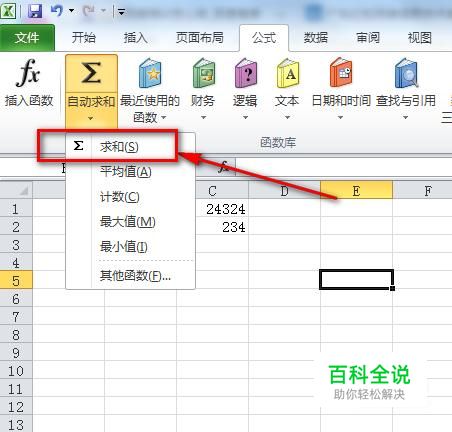Choose 平均值(A) from the menu
452x432 pixels.
coord(130,172)
